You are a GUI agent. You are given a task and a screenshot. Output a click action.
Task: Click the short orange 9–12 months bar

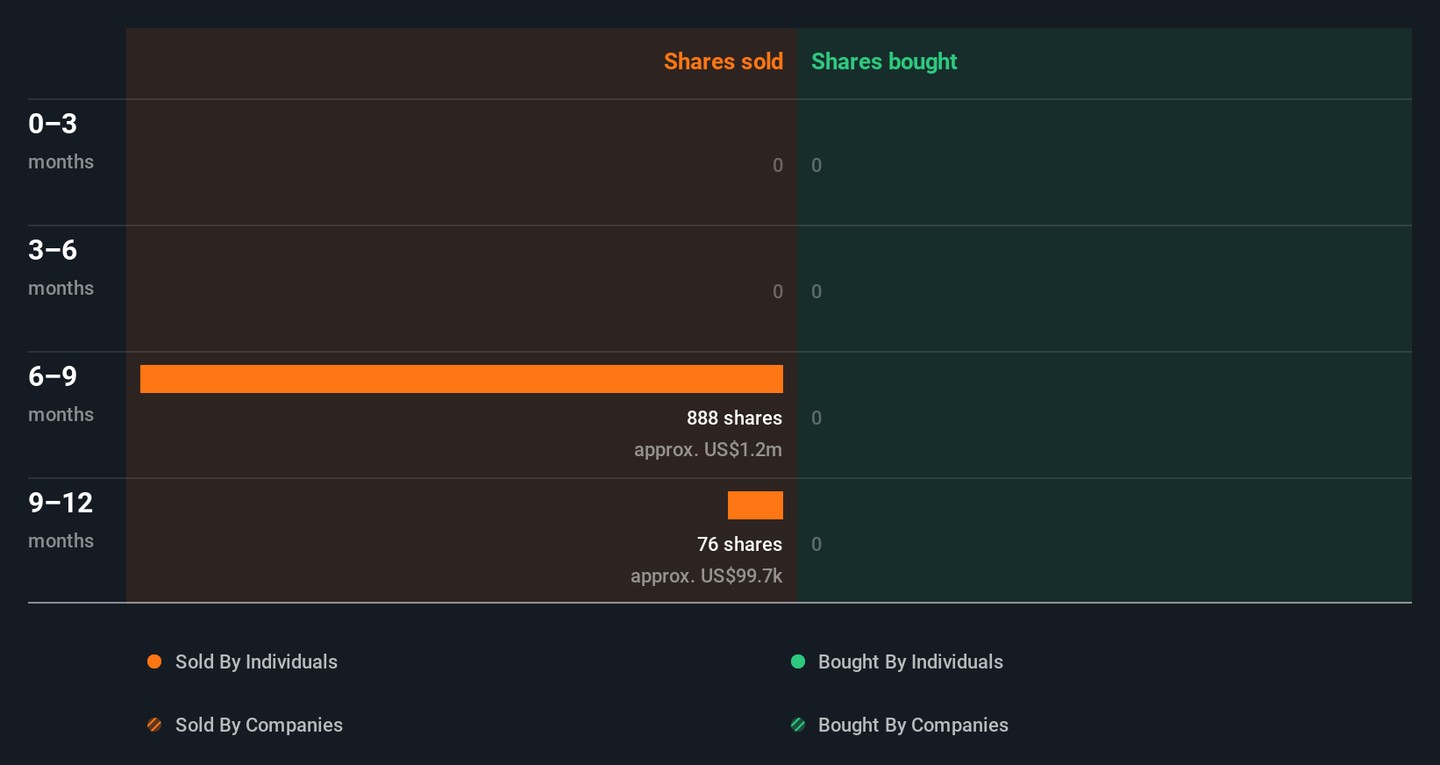click(x=755, y=505)
